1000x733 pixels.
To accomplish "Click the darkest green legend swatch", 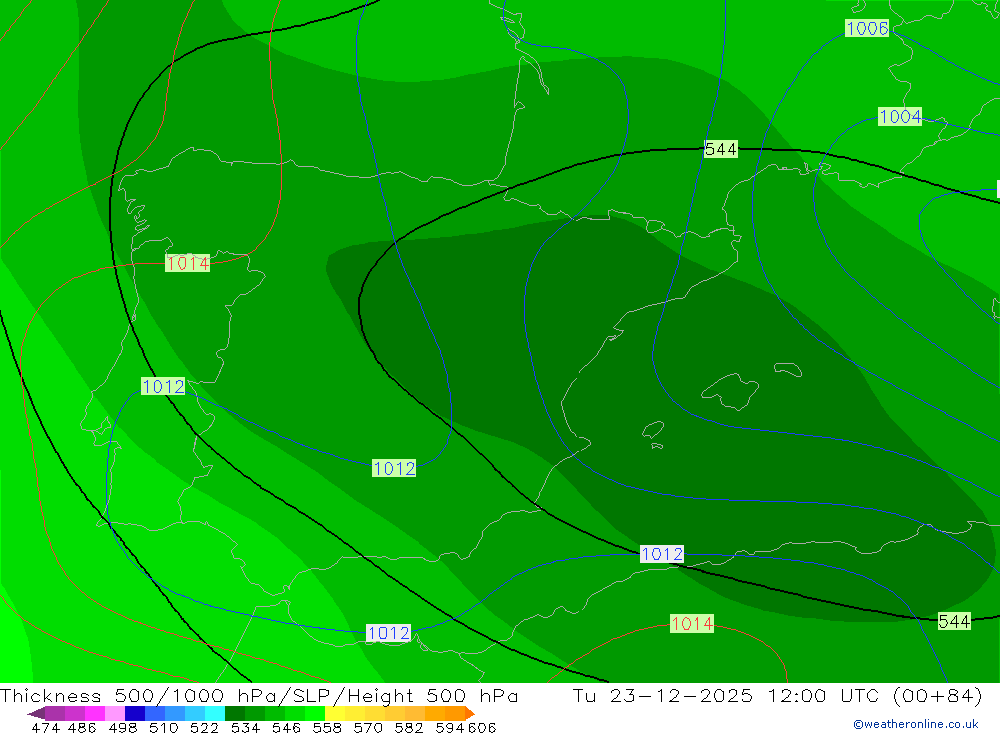I will tap(235, 713).
